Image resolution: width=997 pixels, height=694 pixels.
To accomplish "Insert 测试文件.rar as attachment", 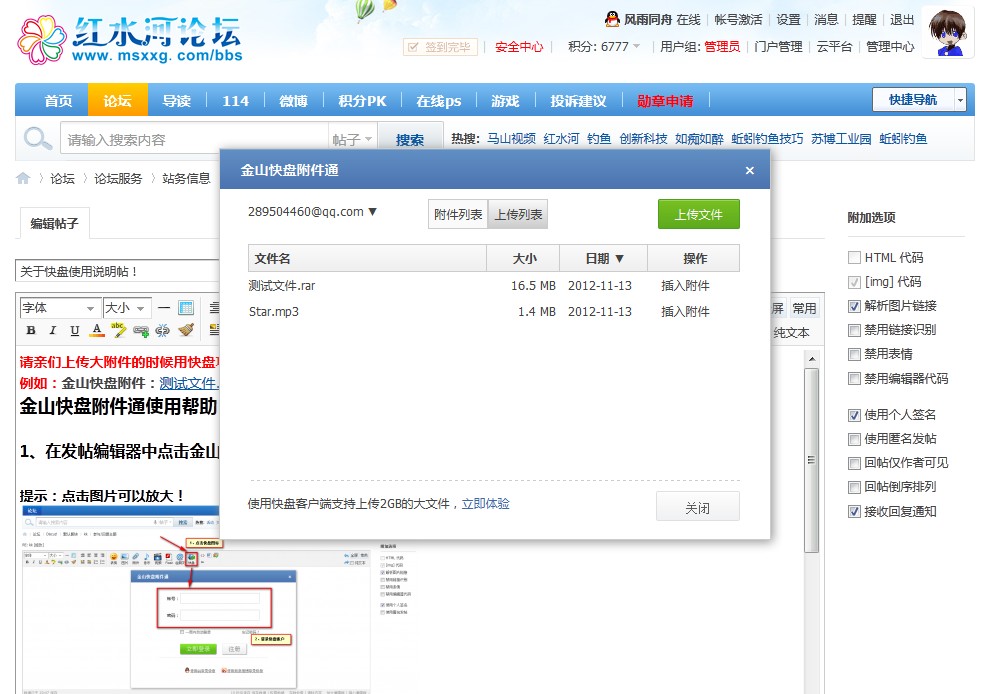I will pyautogui.click(x=685, y=286).
